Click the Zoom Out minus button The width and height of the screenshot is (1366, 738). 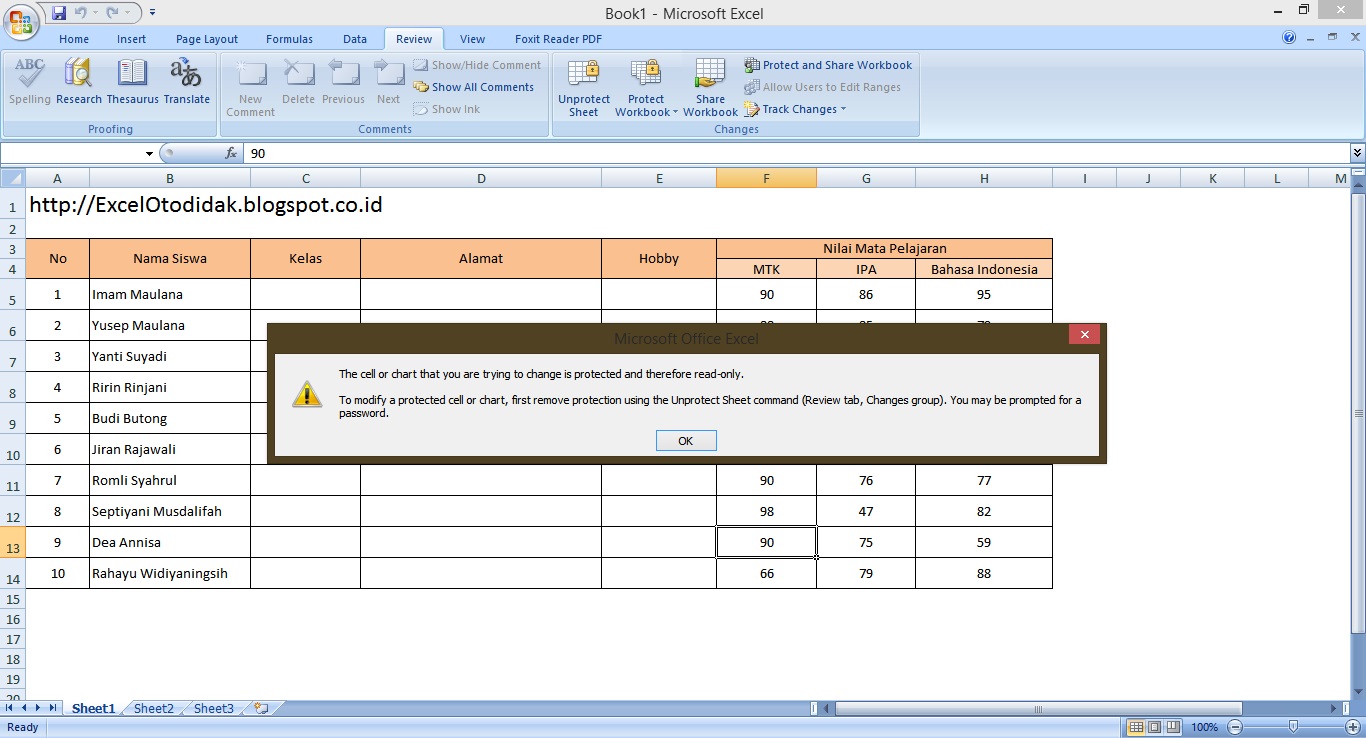[x=1235, y=727]
